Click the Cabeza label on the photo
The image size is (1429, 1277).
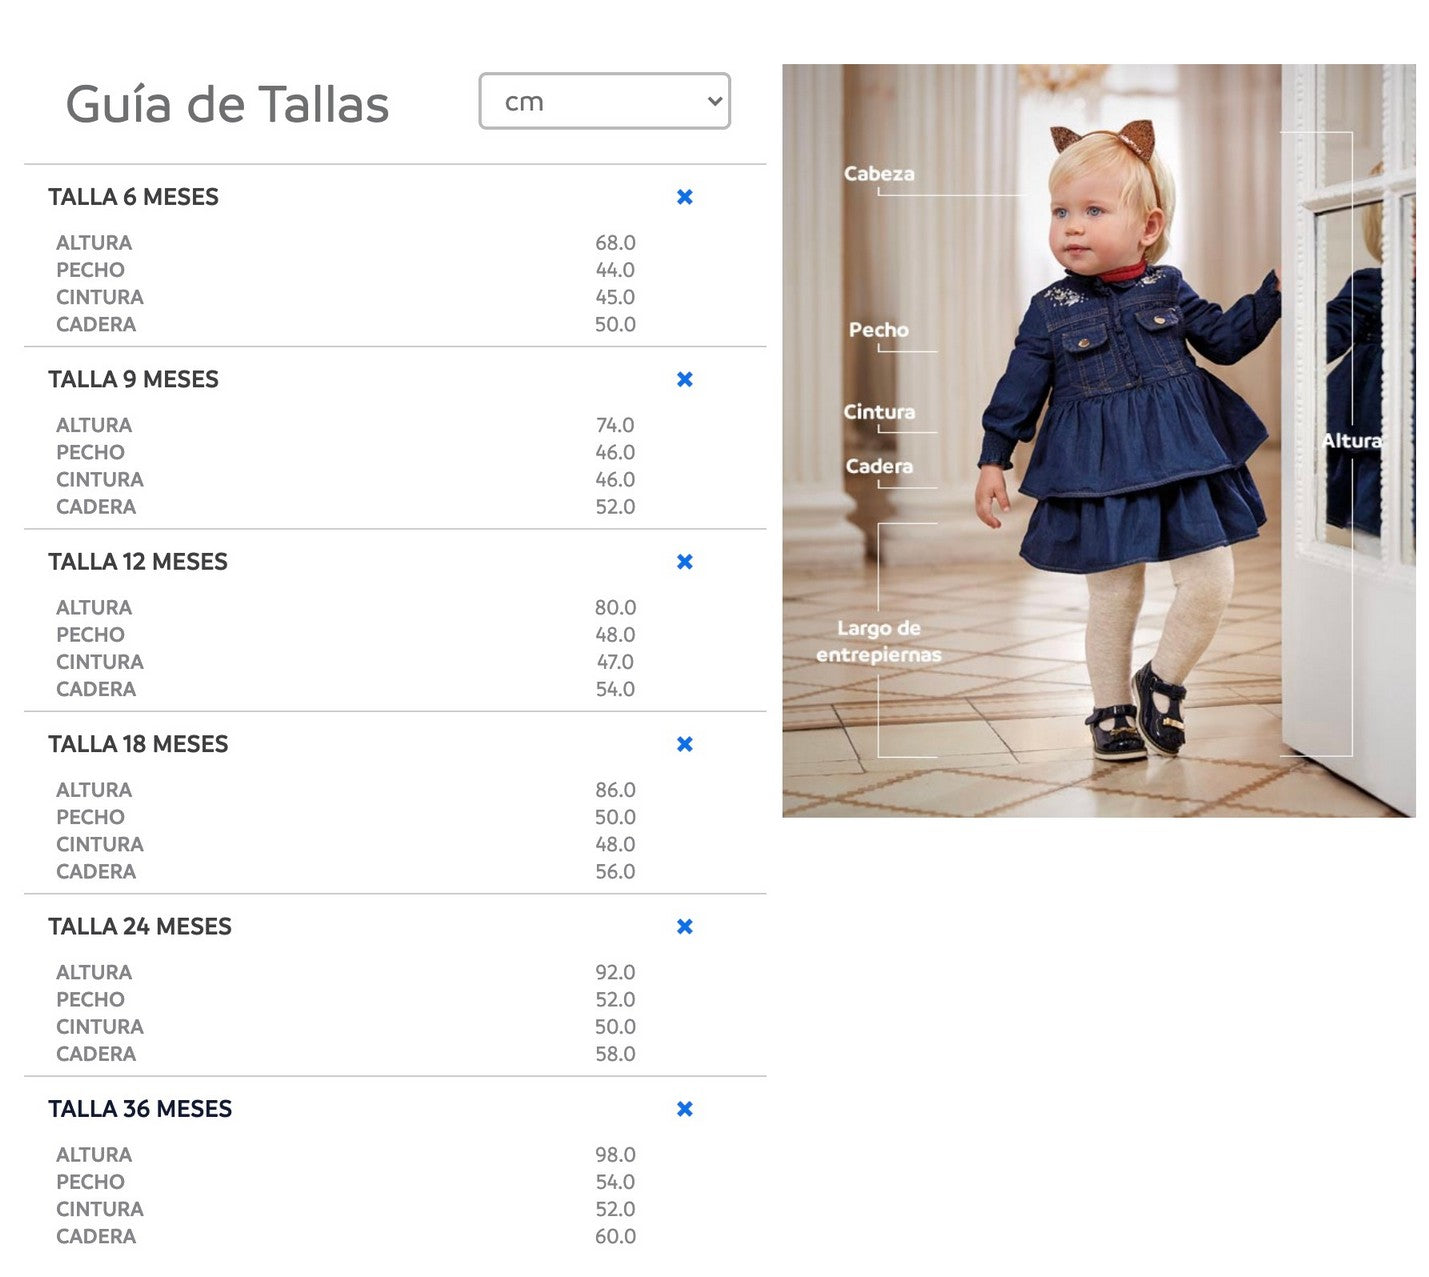(878, 174)
